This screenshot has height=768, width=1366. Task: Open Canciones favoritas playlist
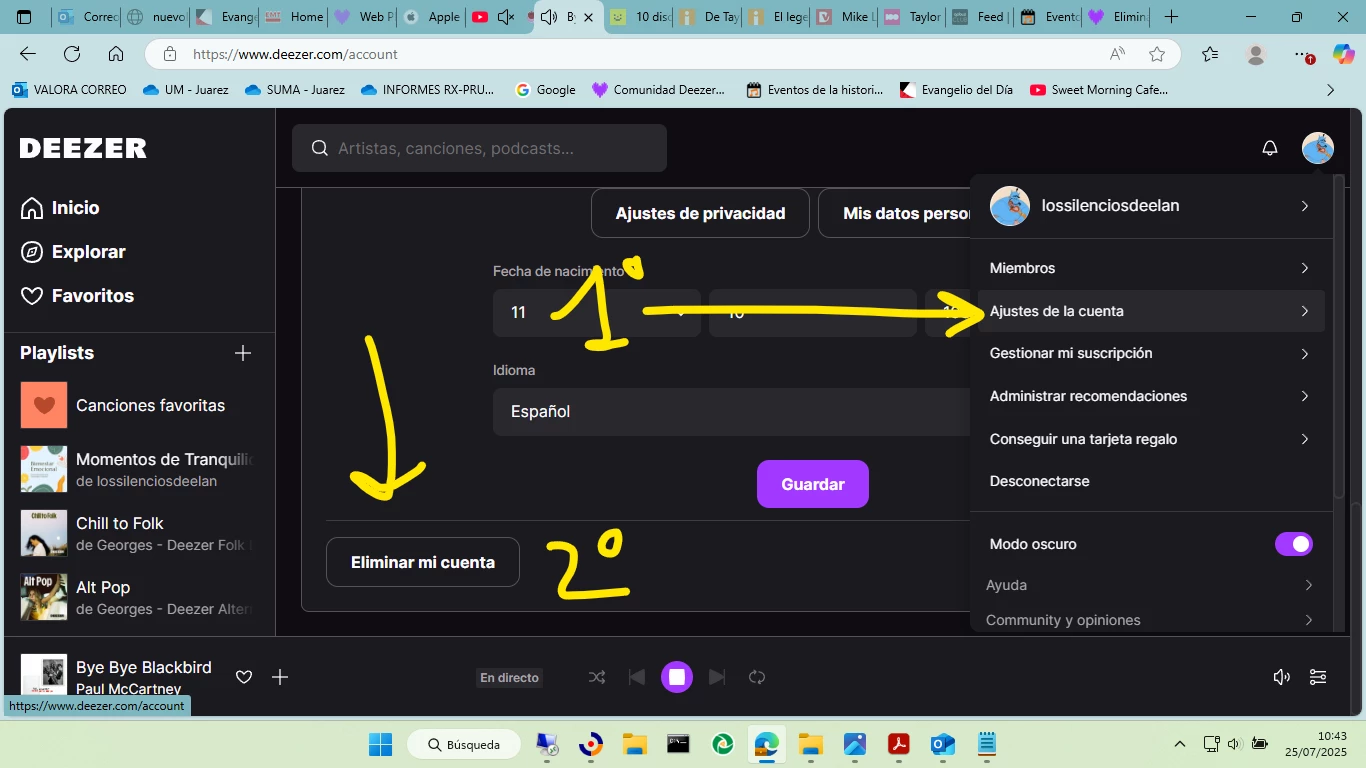point(138,405)
